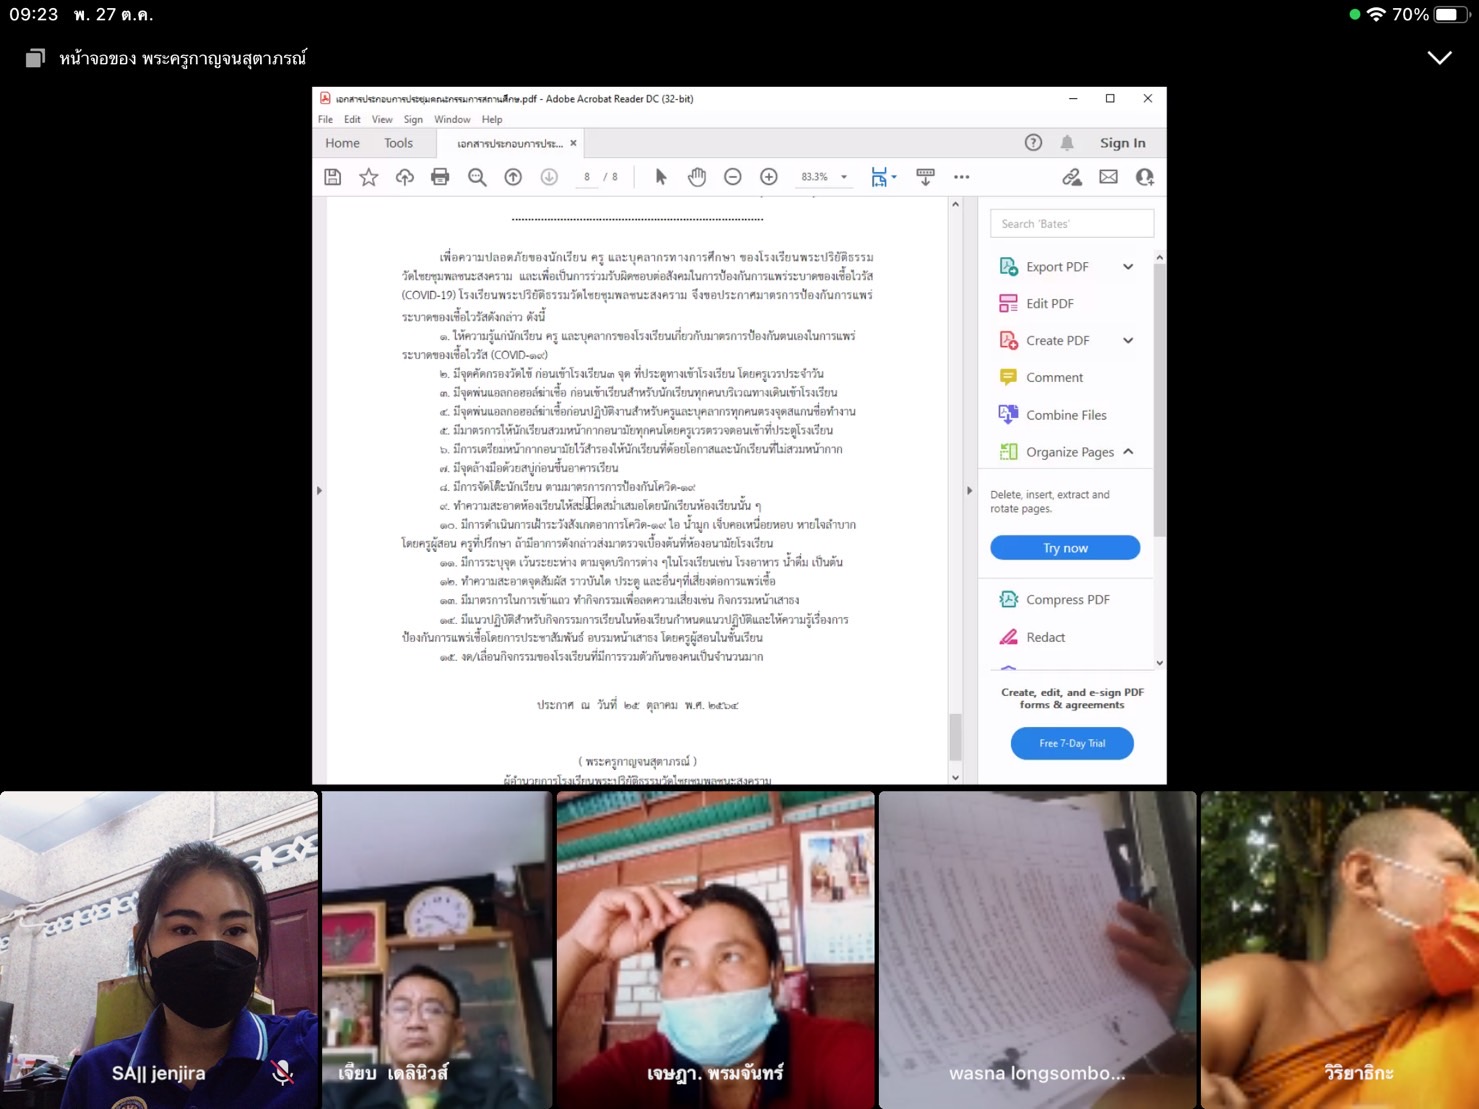Open the View menu
The image size is (1479, 1109).
tap(382, 119)
